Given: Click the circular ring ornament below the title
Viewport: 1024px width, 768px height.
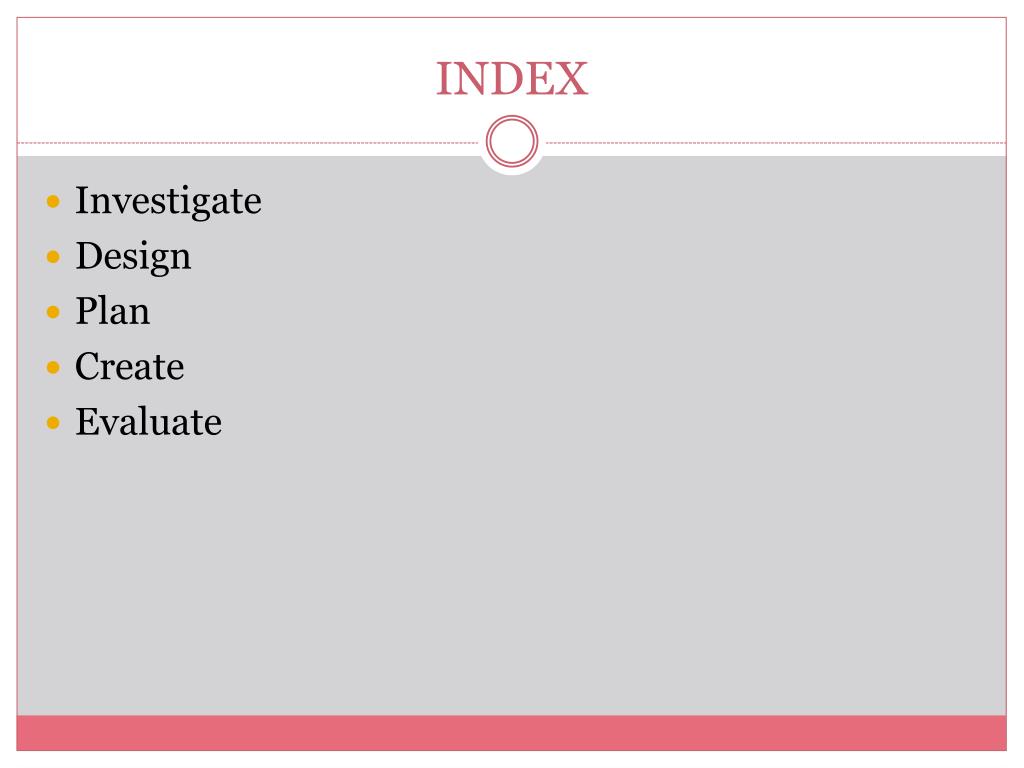Looking at the screenshot, I should tap(512, 141).
